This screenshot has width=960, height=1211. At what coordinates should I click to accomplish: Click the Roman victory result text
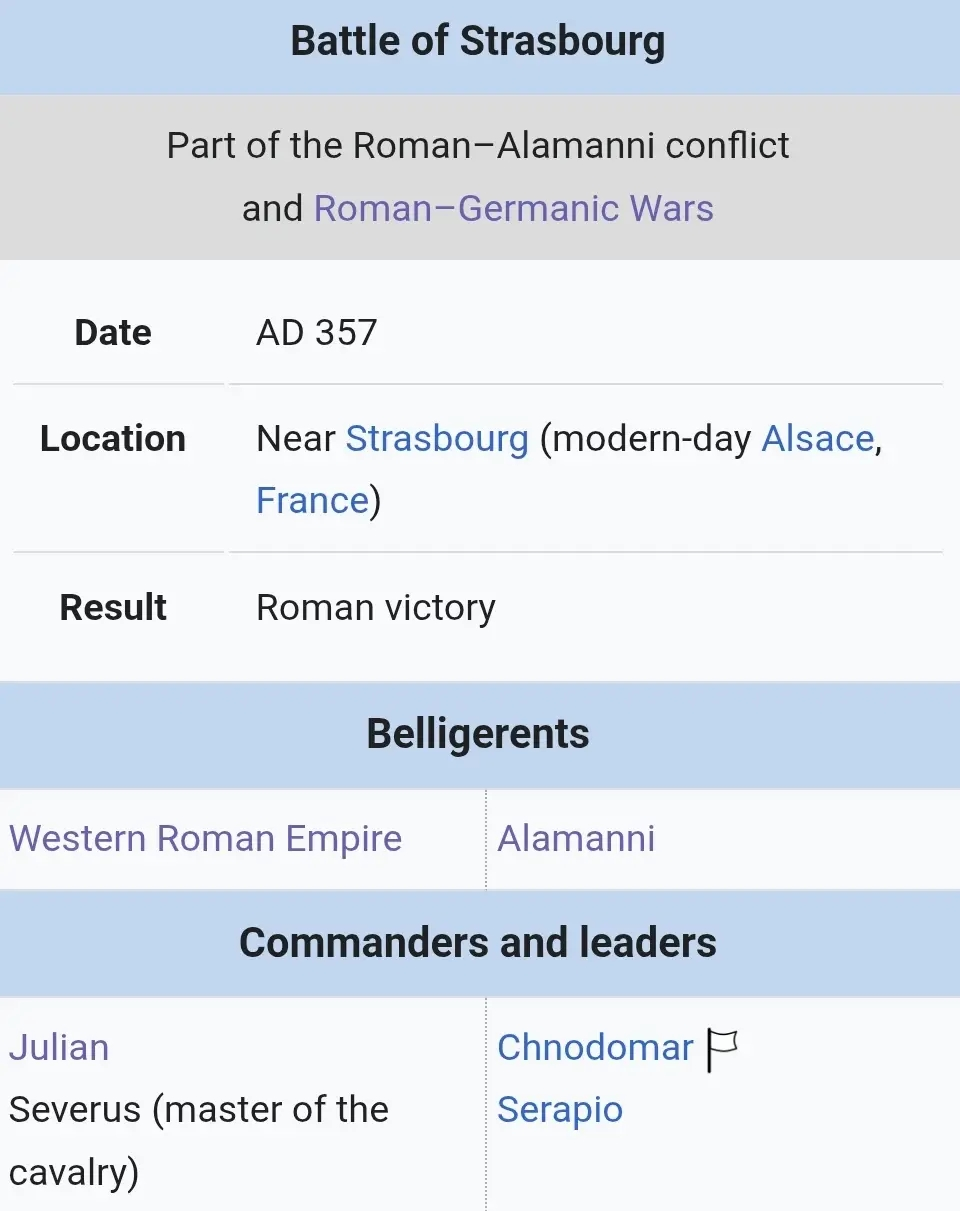click(375, 608)
